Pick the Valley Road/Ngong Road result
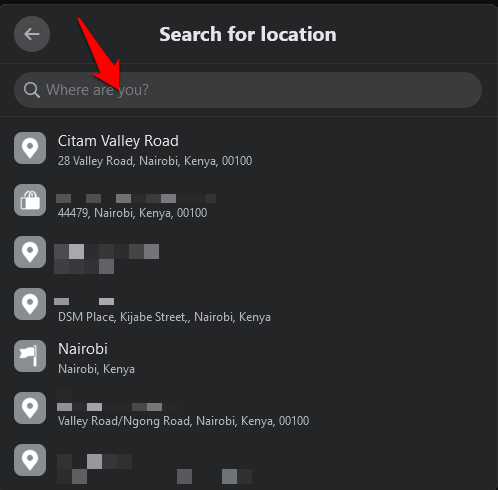 tap(249, 408)
